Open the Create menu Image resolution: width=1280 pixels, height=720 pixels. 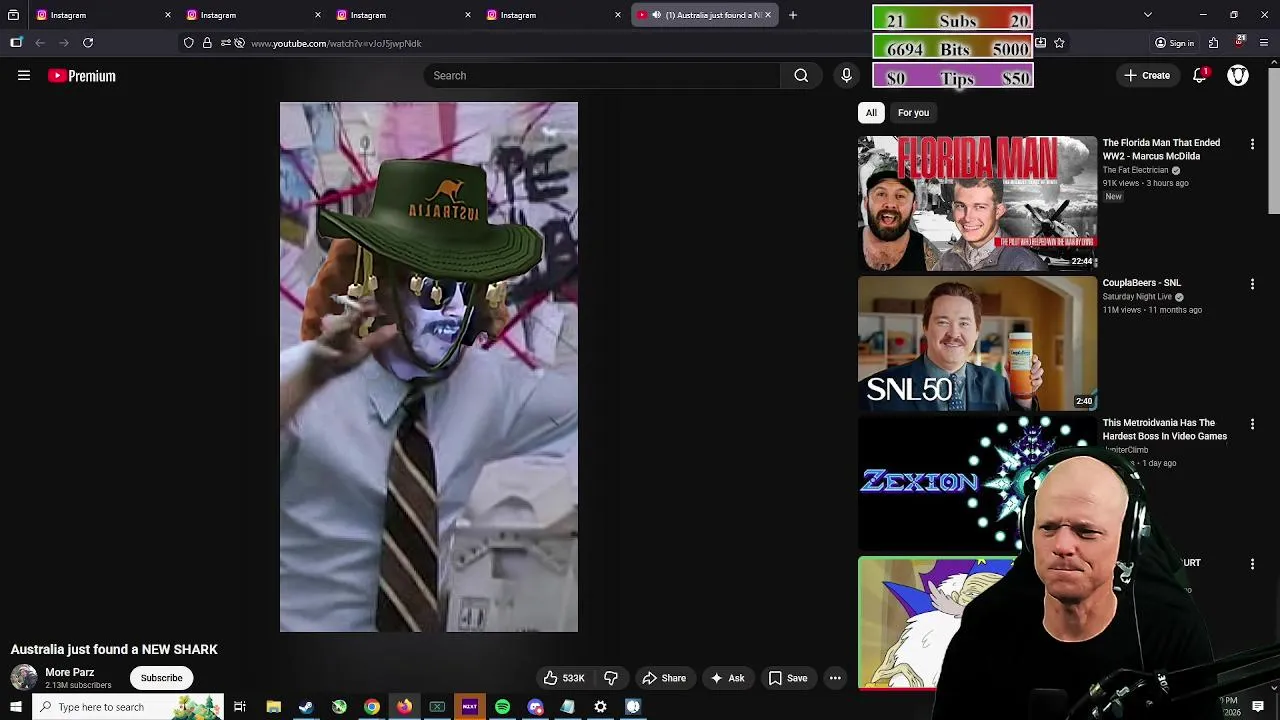pos(1146,75)
